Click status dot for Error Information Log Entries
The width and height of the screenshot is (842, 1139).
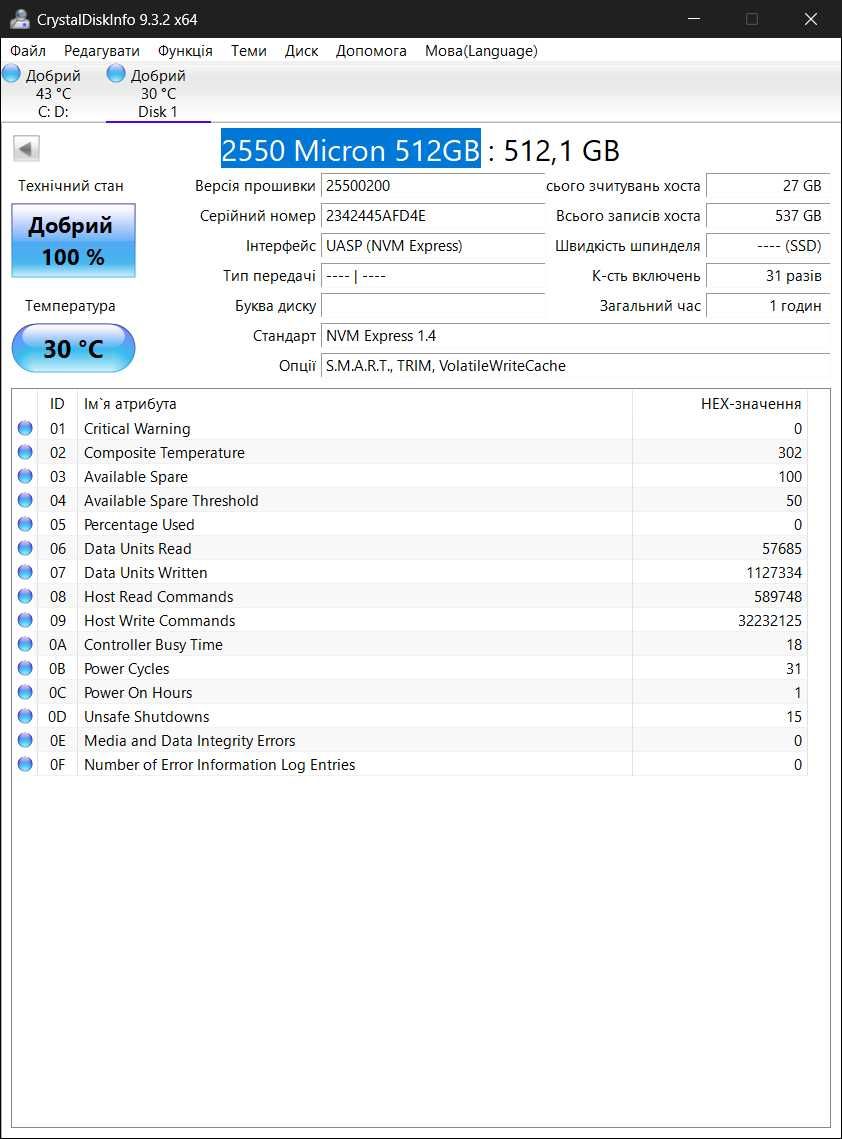(x=25, y=763)
